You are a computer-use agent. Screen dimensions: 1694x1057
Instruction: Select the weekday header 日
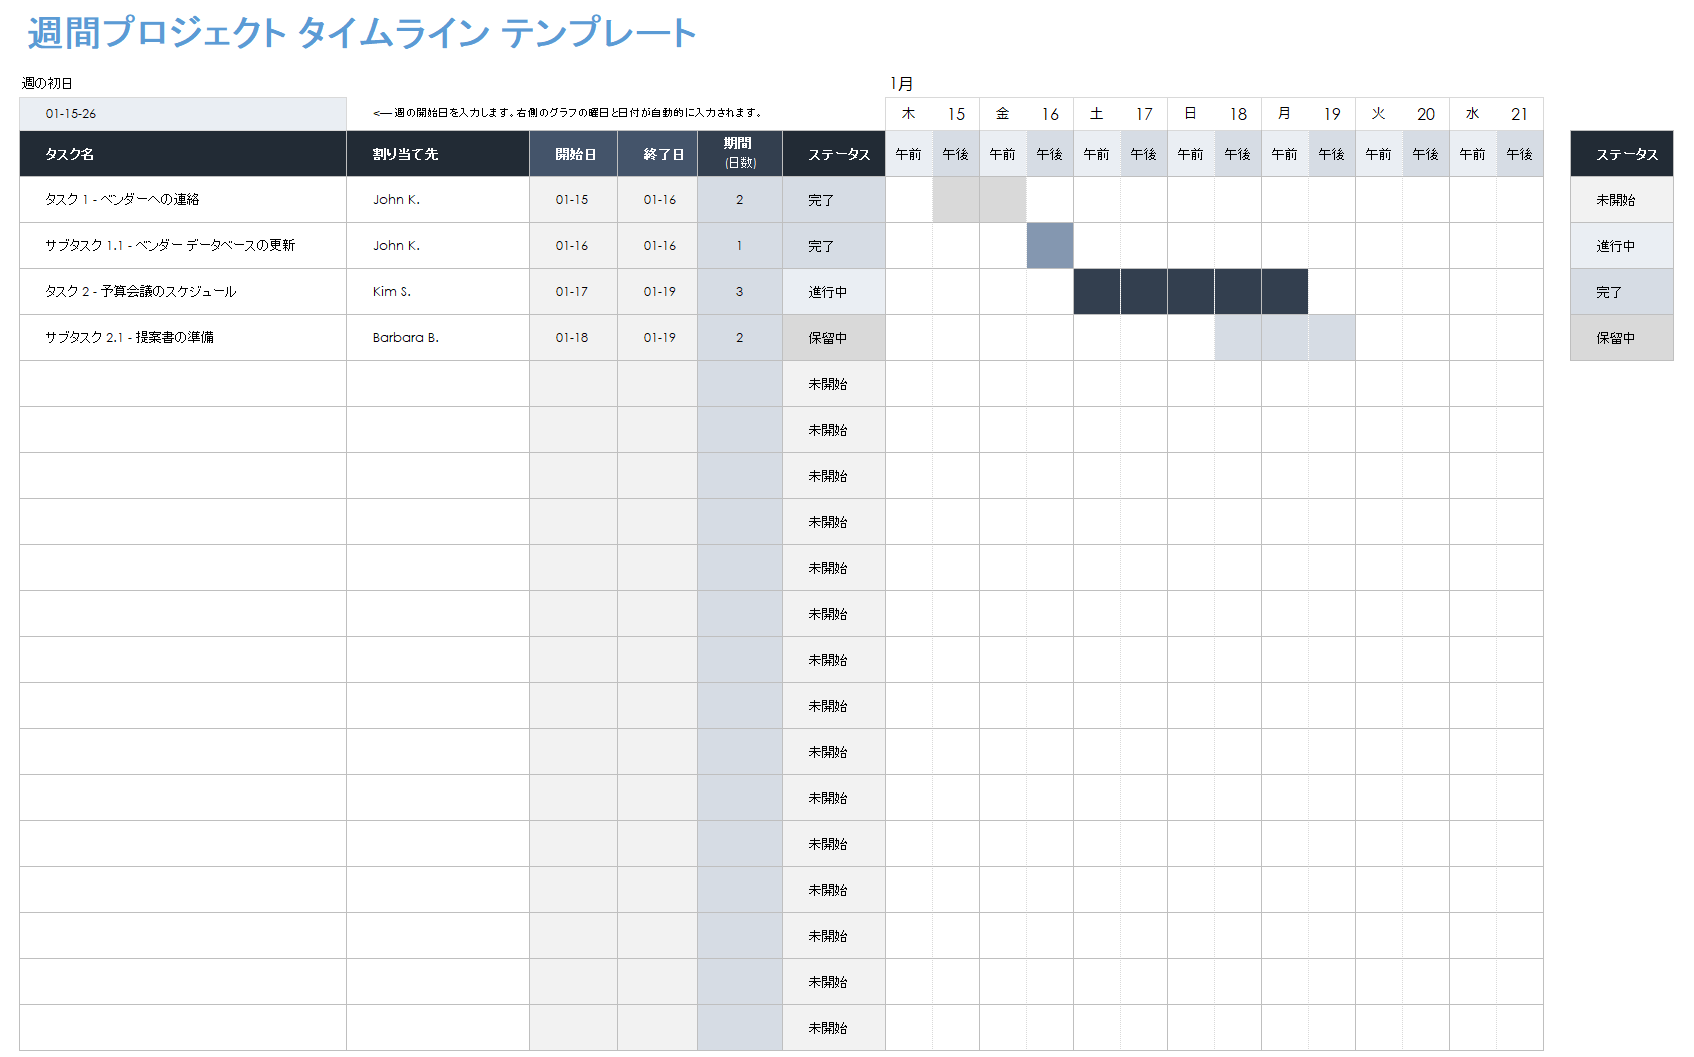(x=1191, y=114)
